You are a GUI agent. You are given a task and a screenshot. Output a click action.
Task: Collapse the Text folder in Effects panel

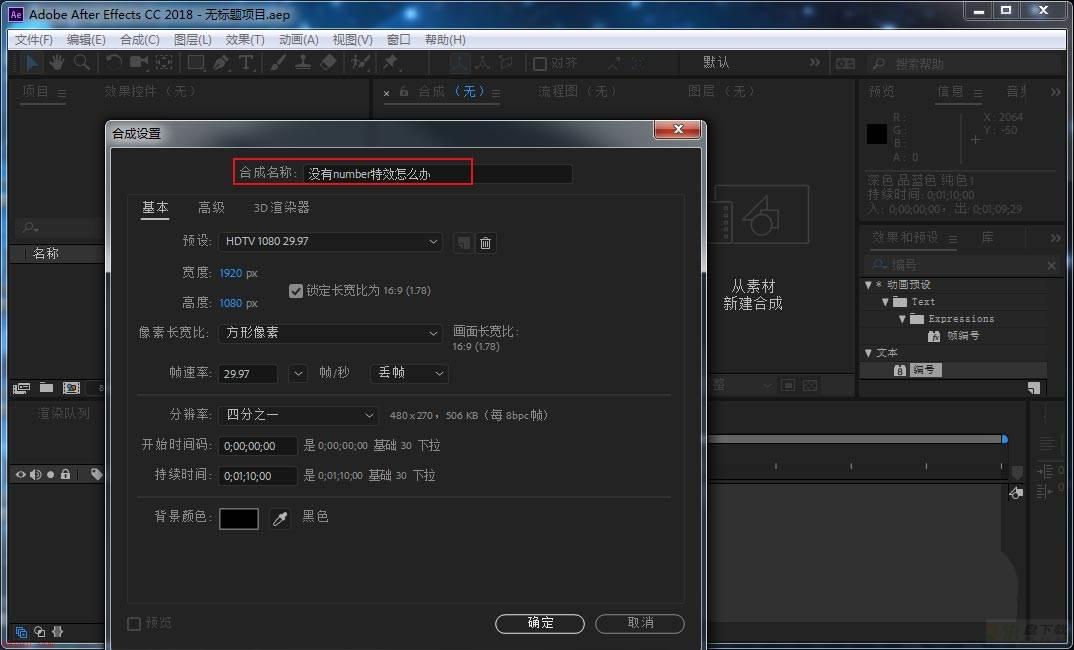[x=886, y=302]
